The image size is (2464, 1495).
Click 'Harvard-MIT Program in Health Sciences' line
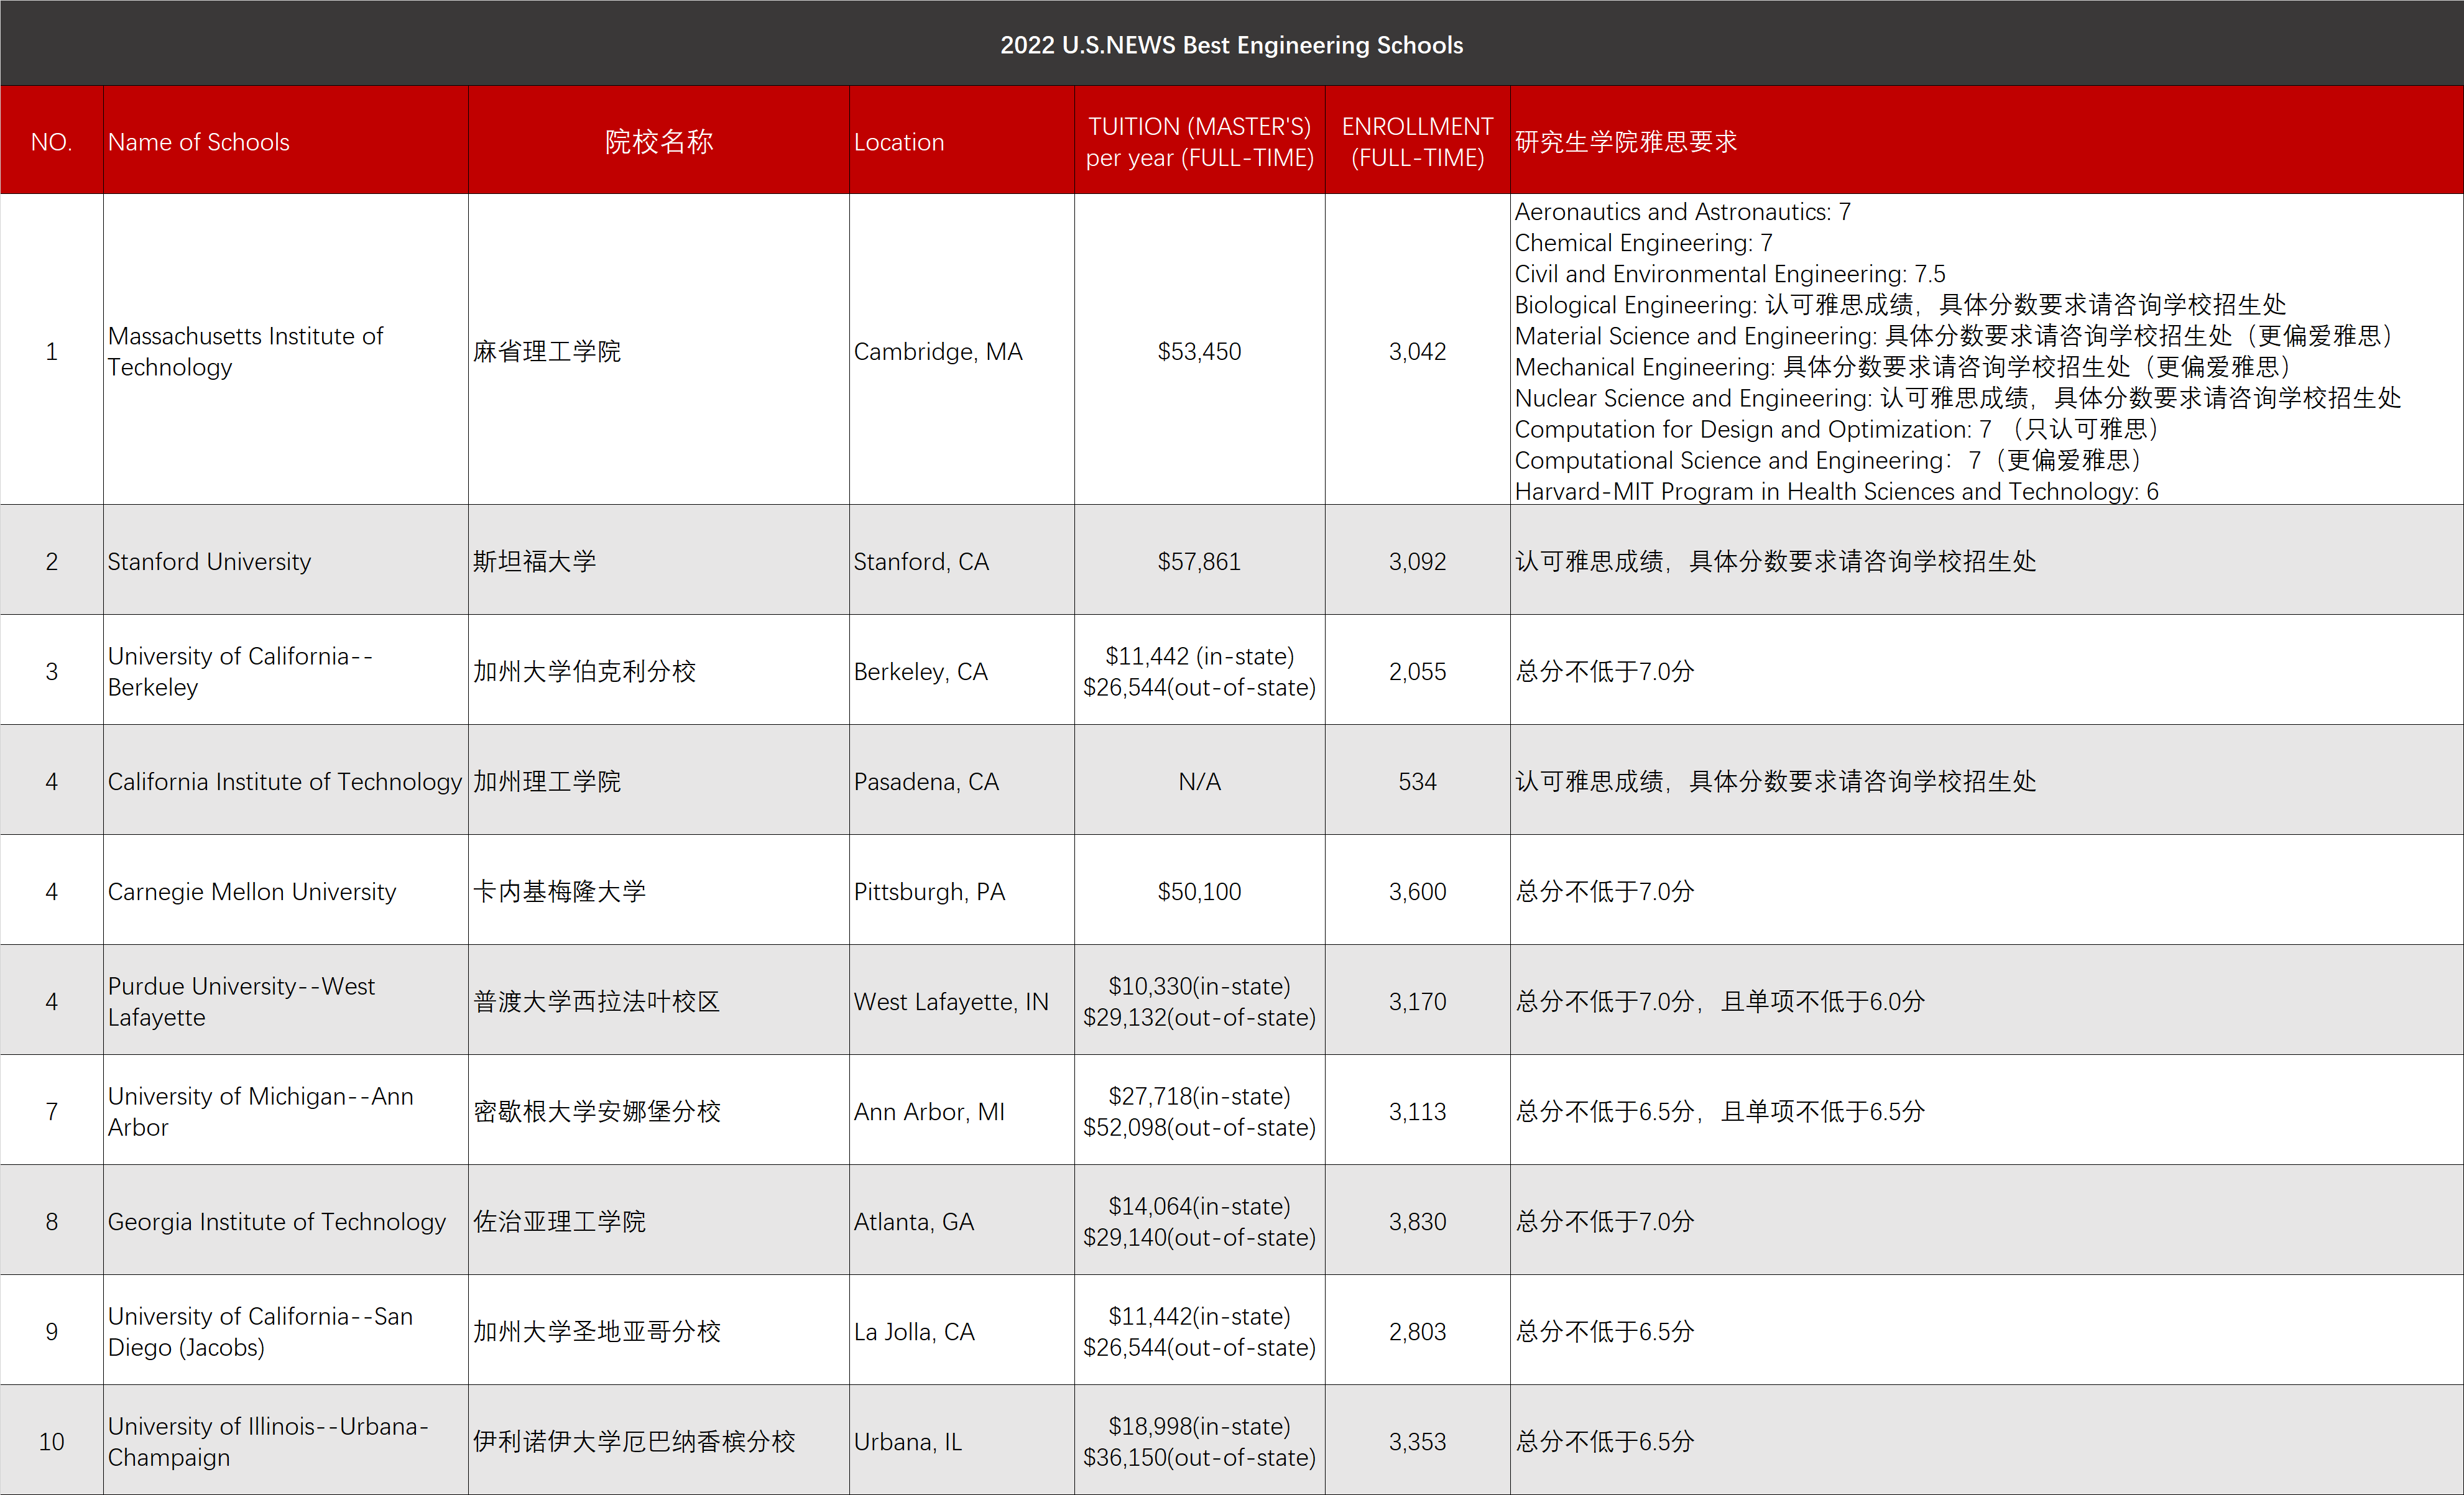pyautogui.click(x=1836, y=491)
